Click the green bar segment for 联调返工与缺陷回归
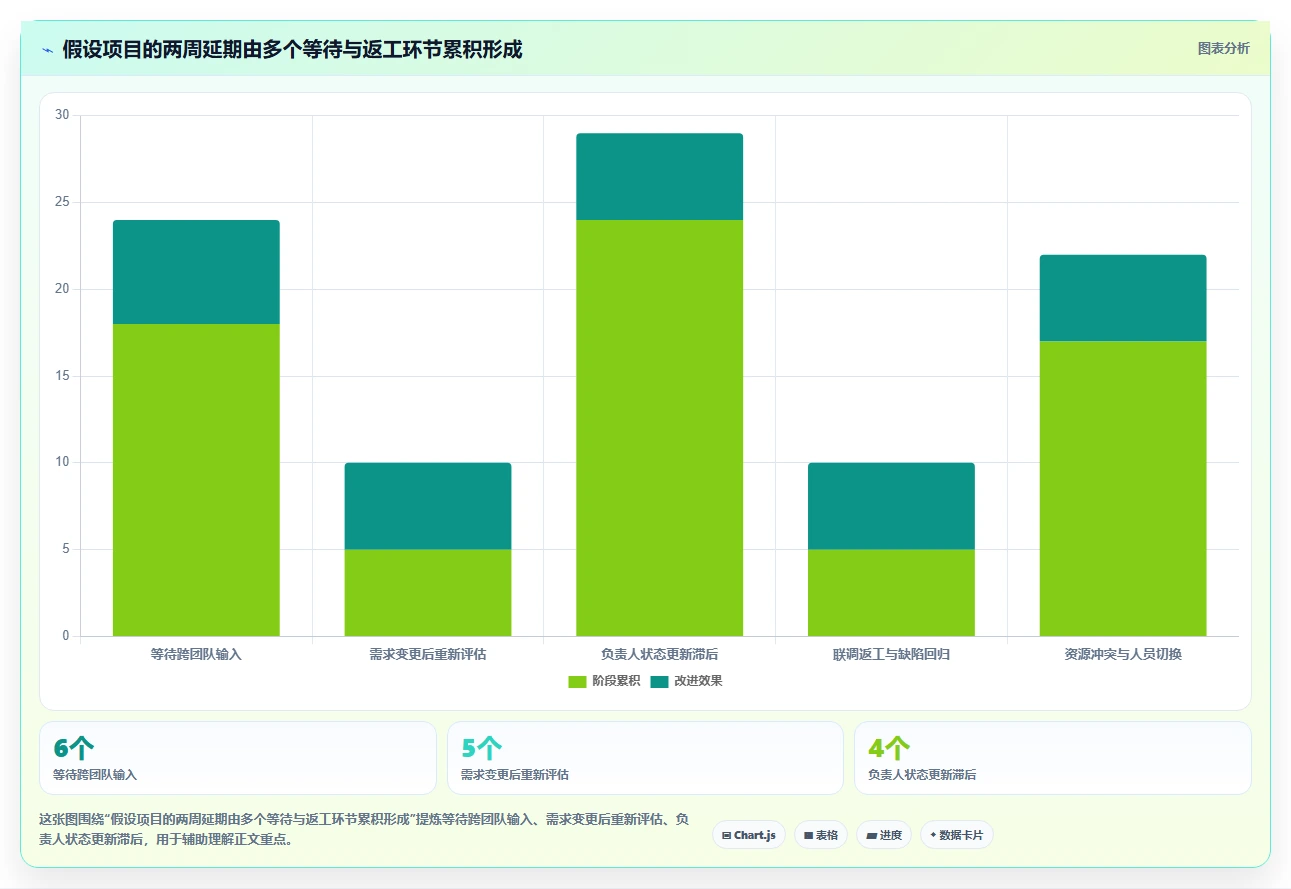 point(891,593)
